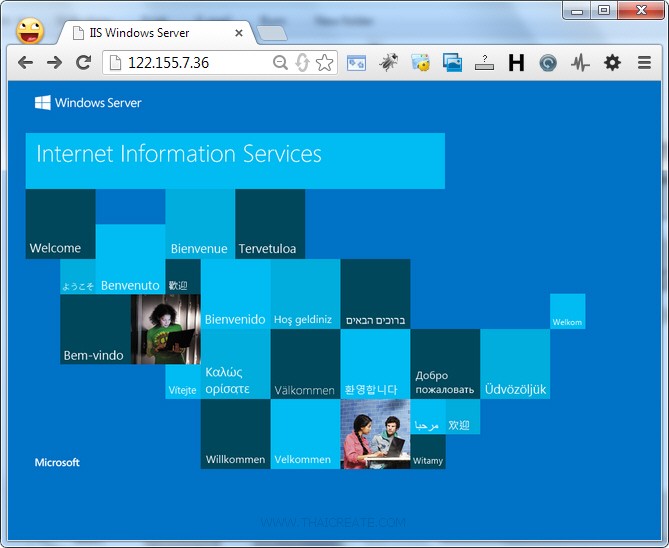Click the Arabic مرحبا tile
Image resolution: width=669 pixels, height=548 pixels.
(x=428, y=417)
